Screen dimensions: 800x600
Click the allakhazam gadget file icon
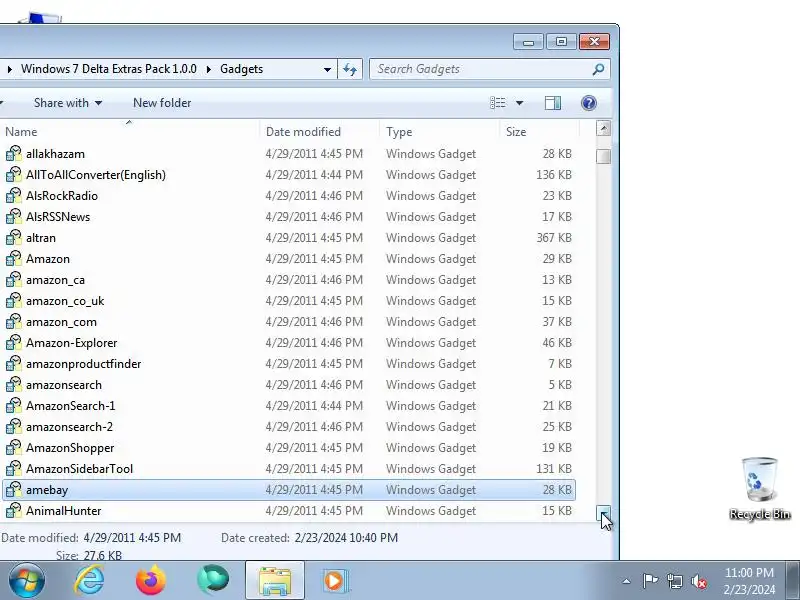click(14, 154)
